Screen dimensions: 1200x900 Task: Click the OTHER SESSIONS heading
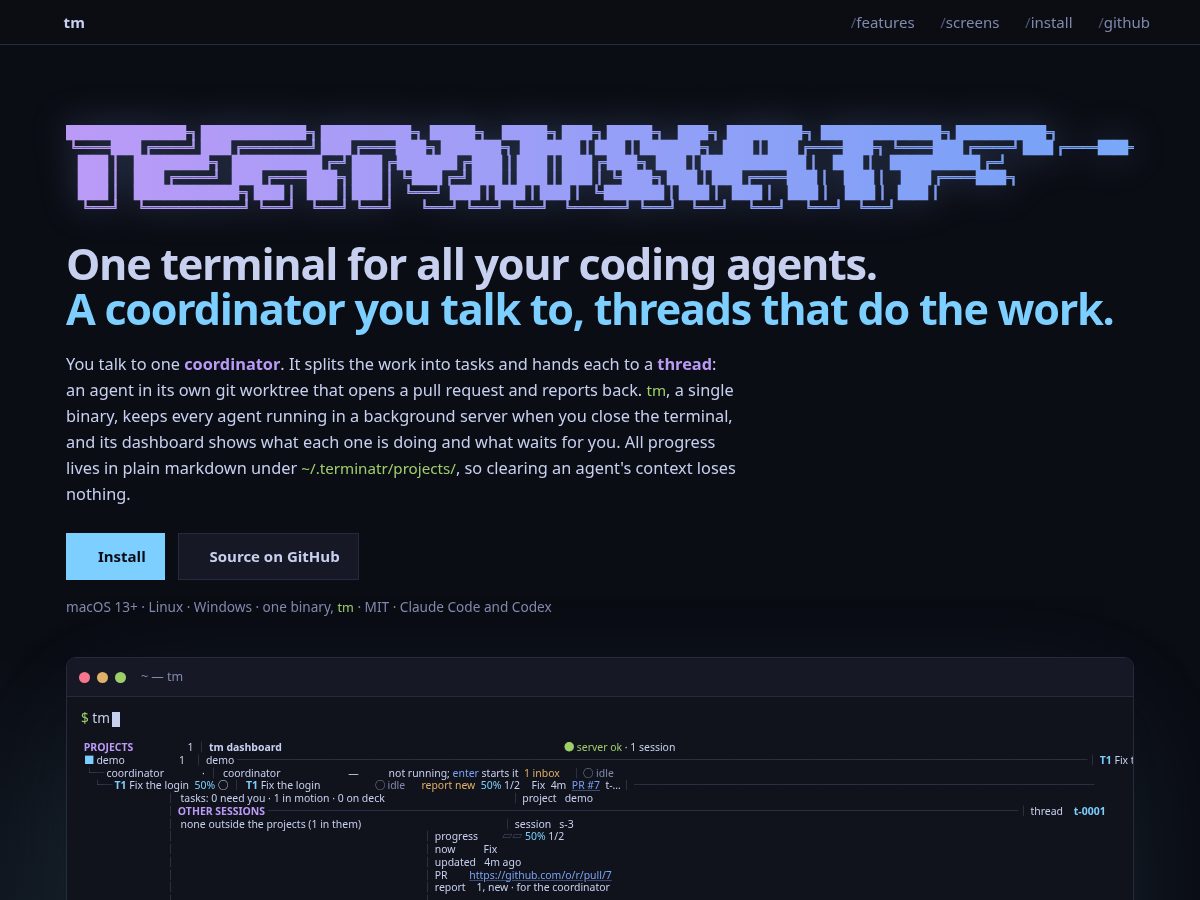tap(221, 811)
